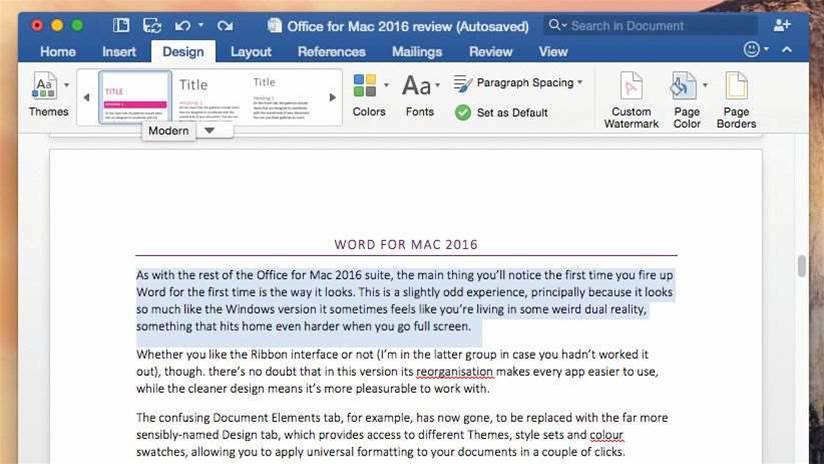824x464 pixels.
Task: Click the sidebar layout icon in title bar
Action: coord(121,25)
